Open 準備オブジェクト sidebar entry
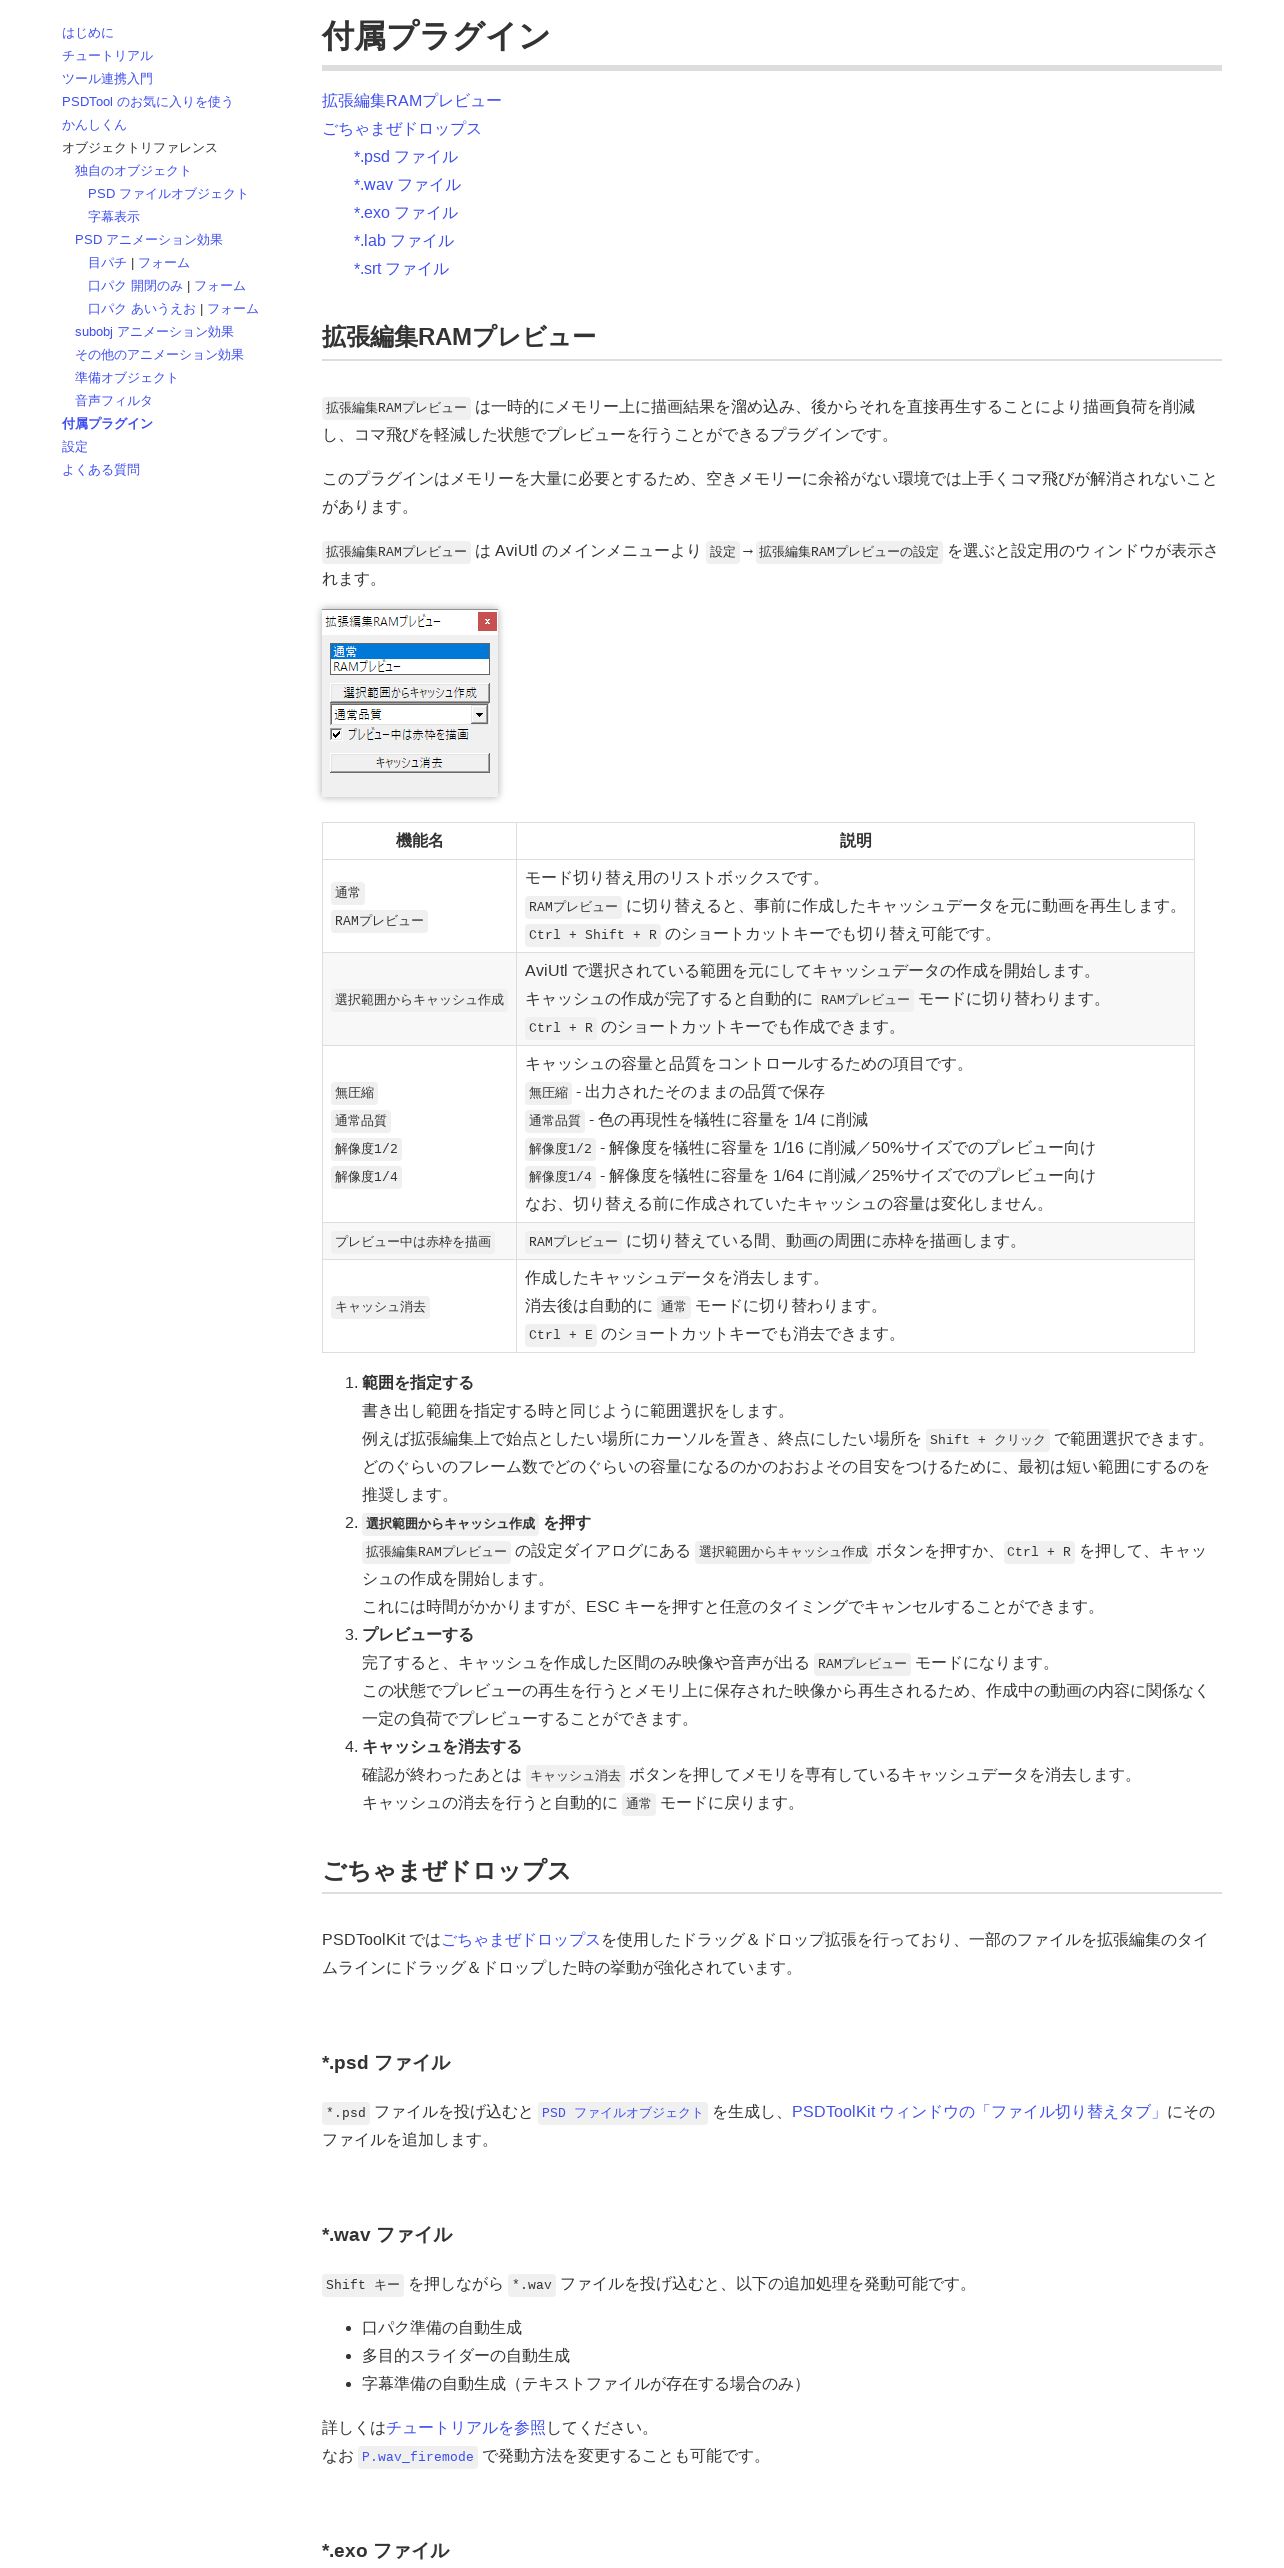Screen dimensions: 1284x2568 [x=126, y=378]
